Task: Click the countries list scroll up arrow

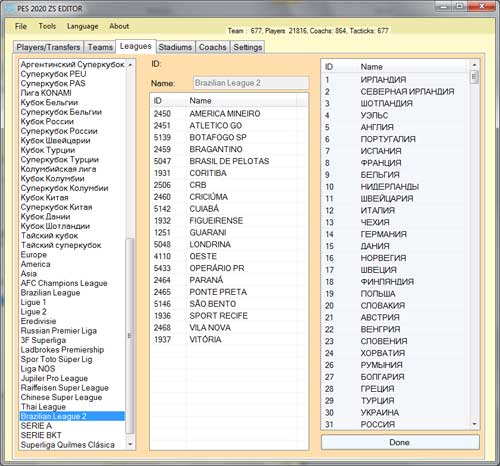Action: point(474,64)
